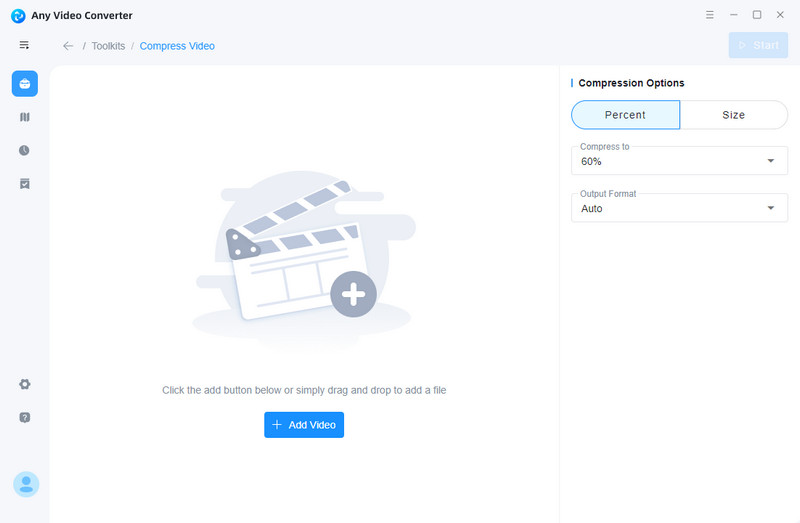Image resolution: width=800 pixels, height=523 pixels.
Task: Click the drag and drop instruction text
Action: coord(304,390)
